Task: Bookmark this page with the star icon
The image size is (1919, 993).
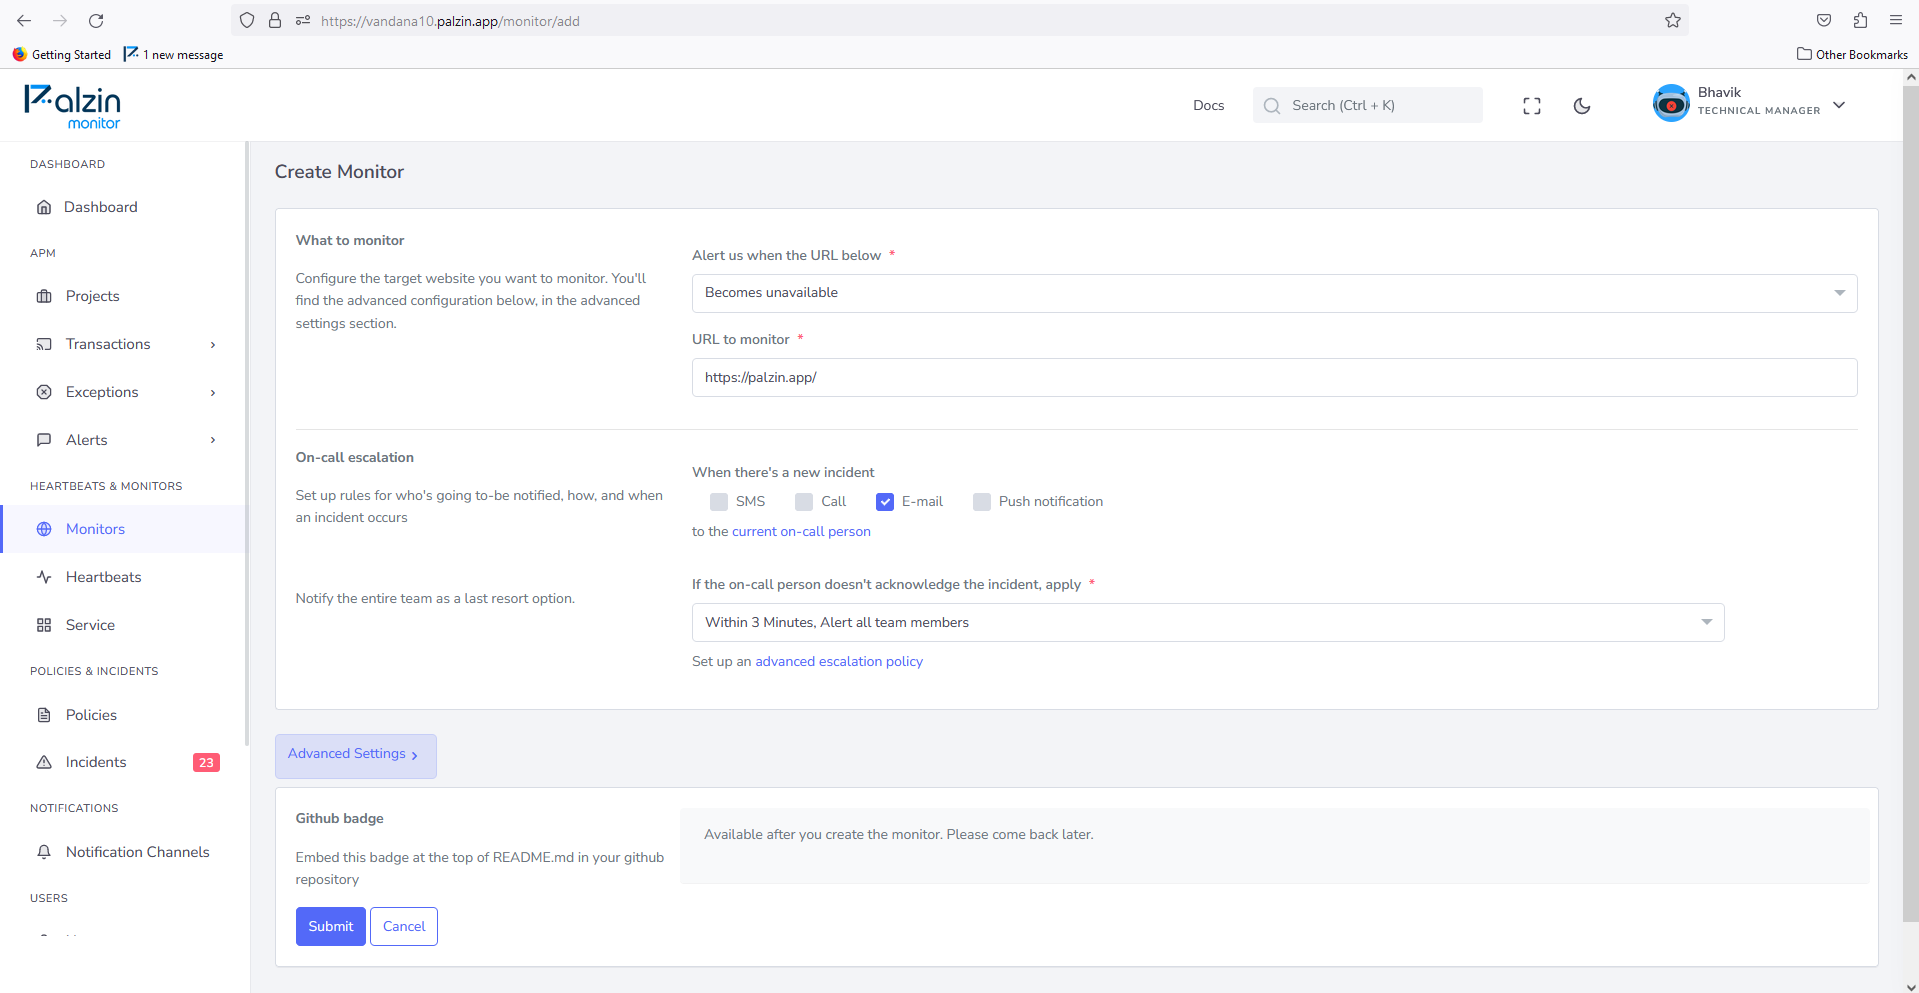Action: (x=1672, y=21)
